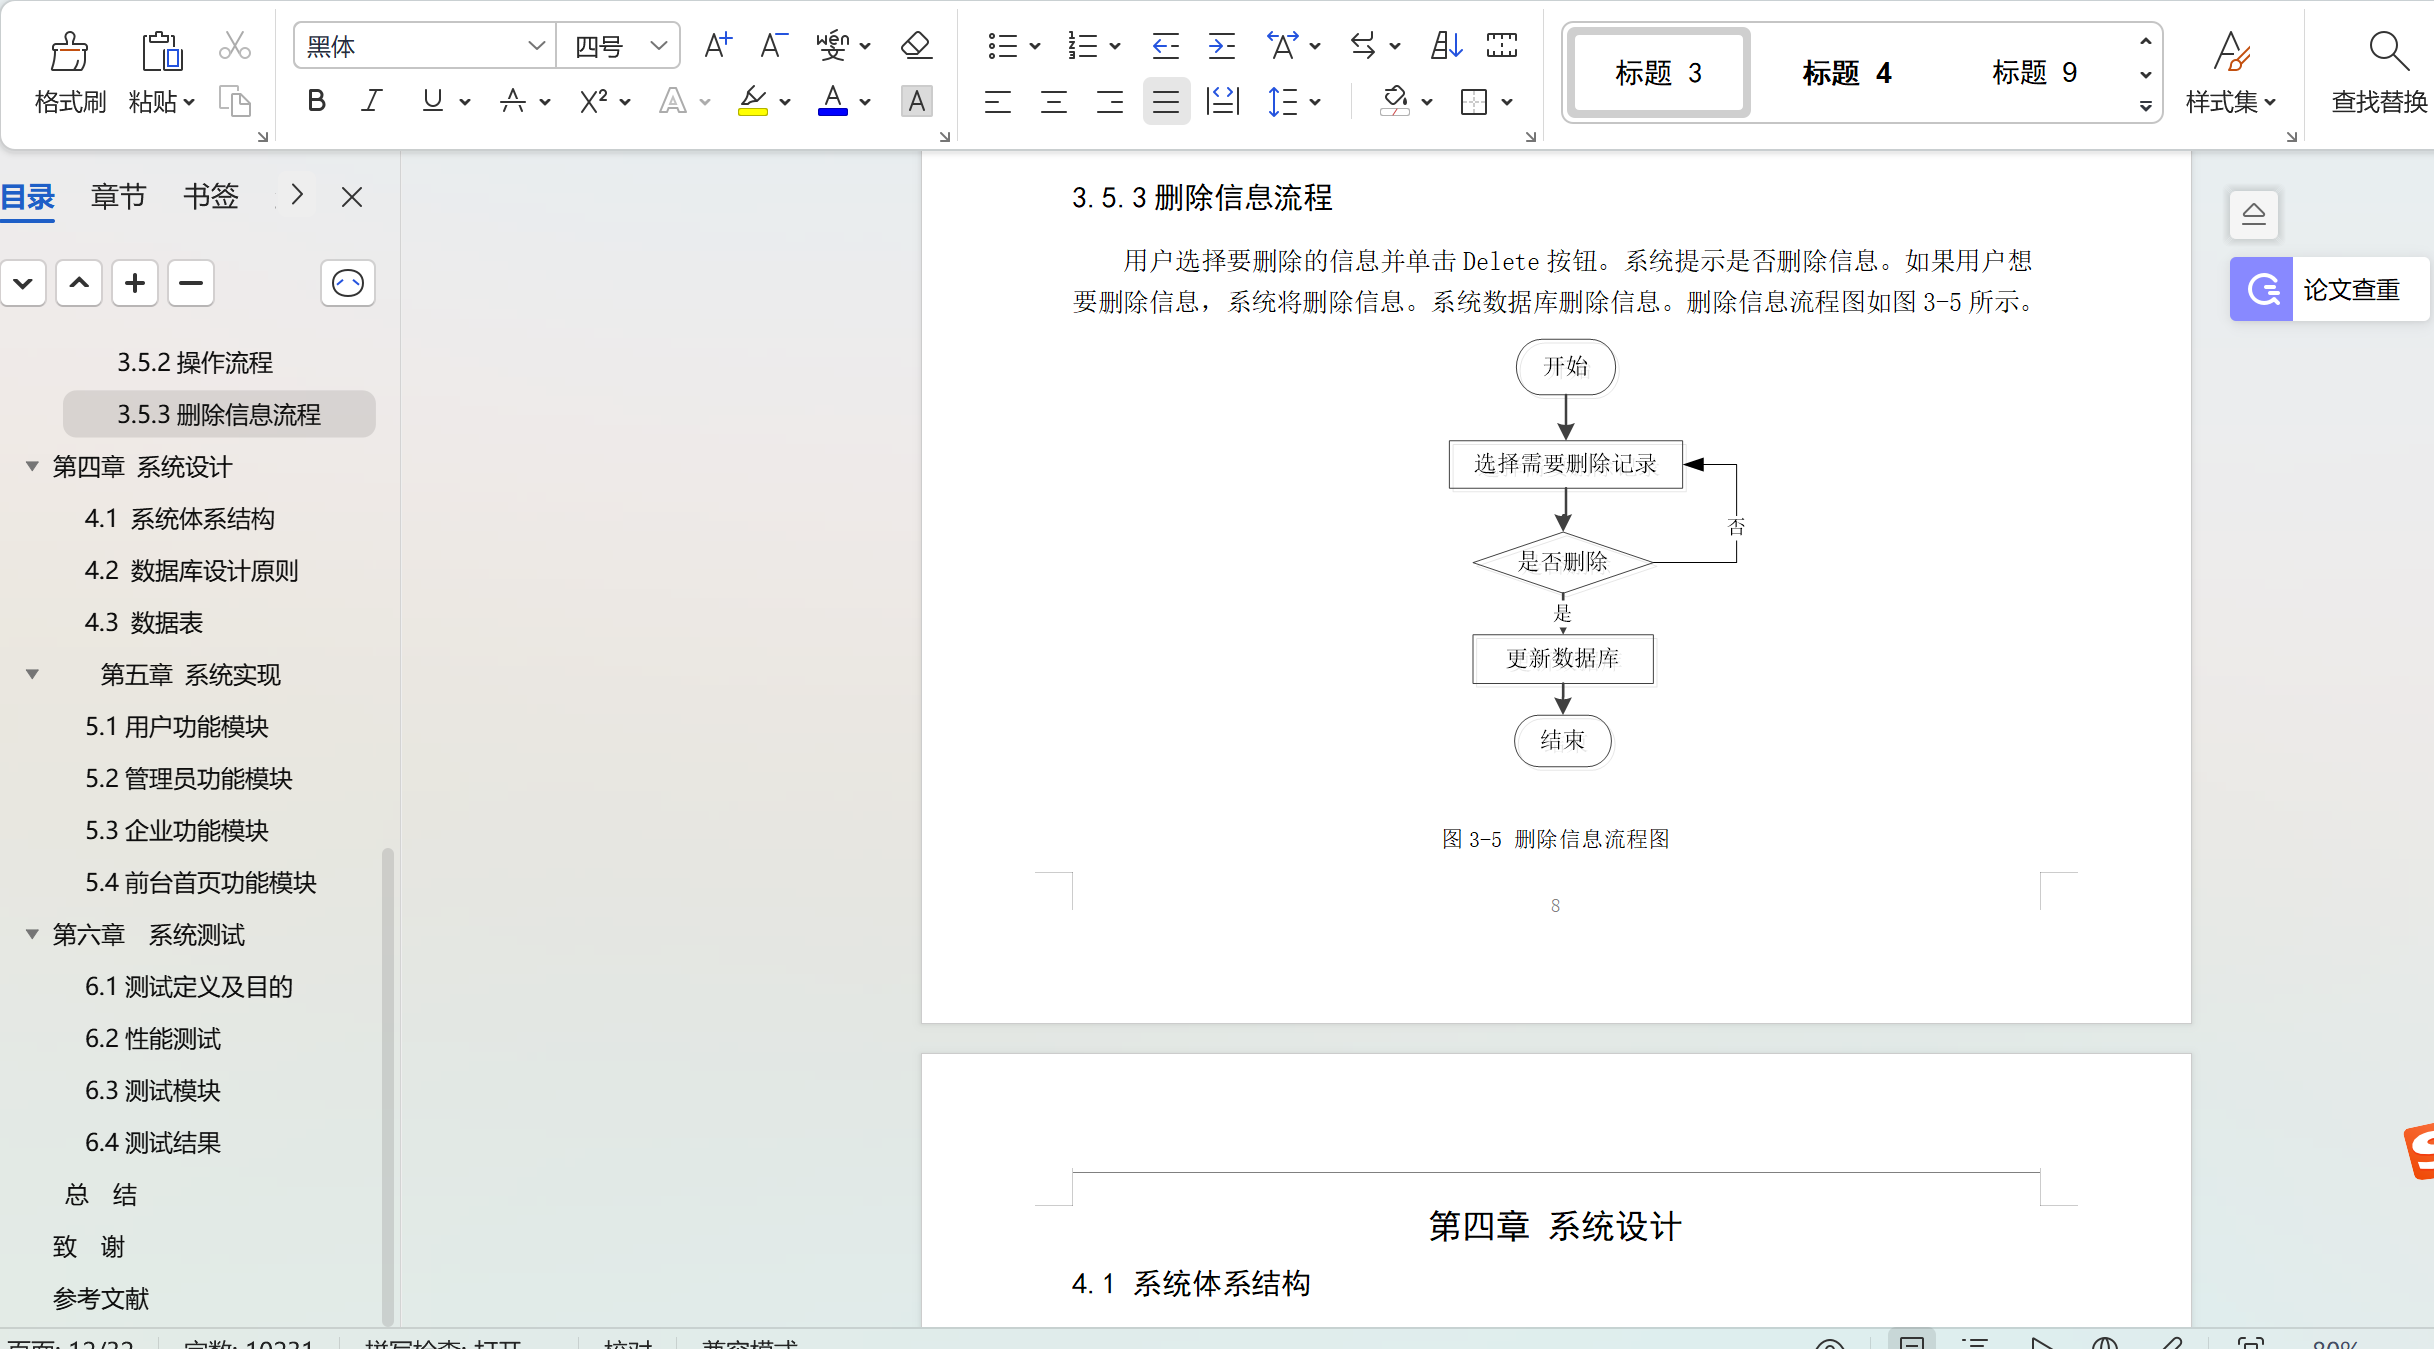Viewport: 2434px width, 1349px height.
Task: Click the Find and Replace (查找替换) magnifier icon
Action: click(2387, 51)
